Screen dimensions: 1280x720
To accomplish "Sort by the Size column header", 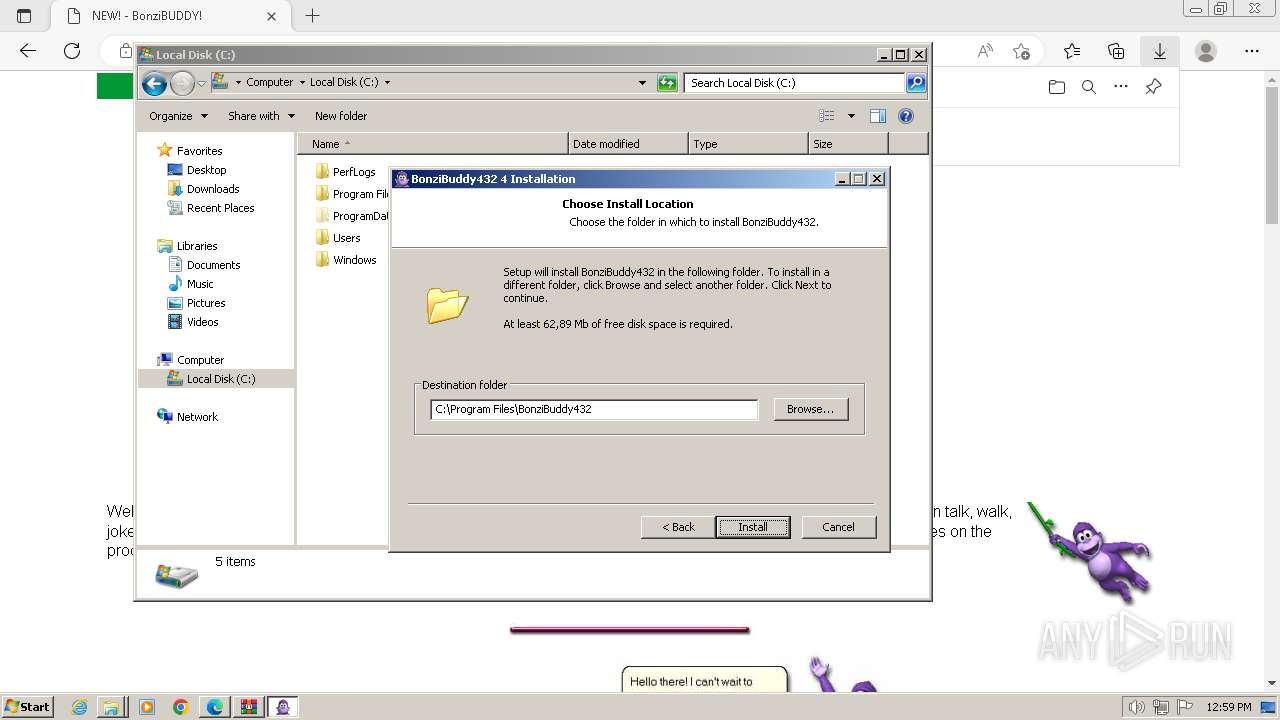I will (848, 144).
